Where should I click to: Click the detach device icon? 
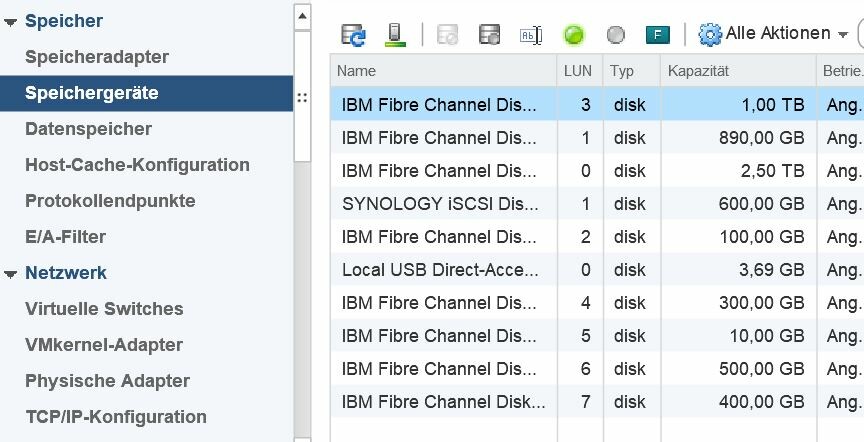447,35
